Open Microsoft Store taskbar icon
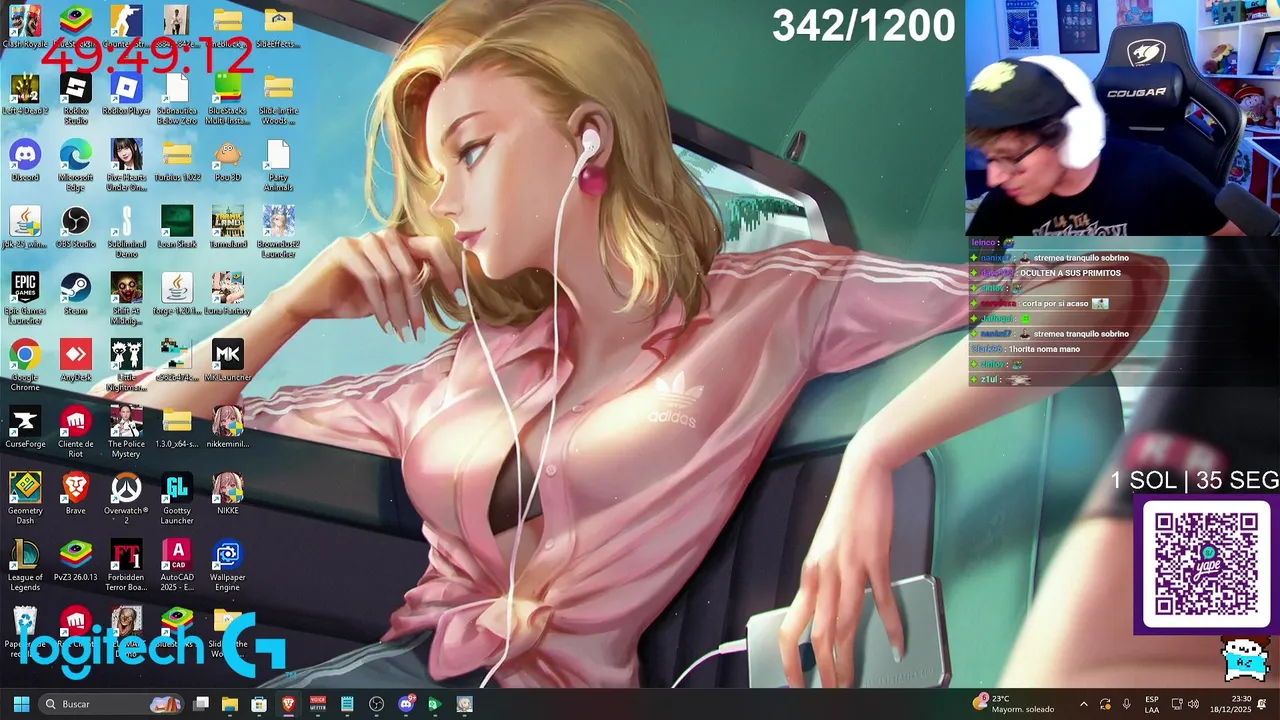1280x720 pixels. (259, 704)
